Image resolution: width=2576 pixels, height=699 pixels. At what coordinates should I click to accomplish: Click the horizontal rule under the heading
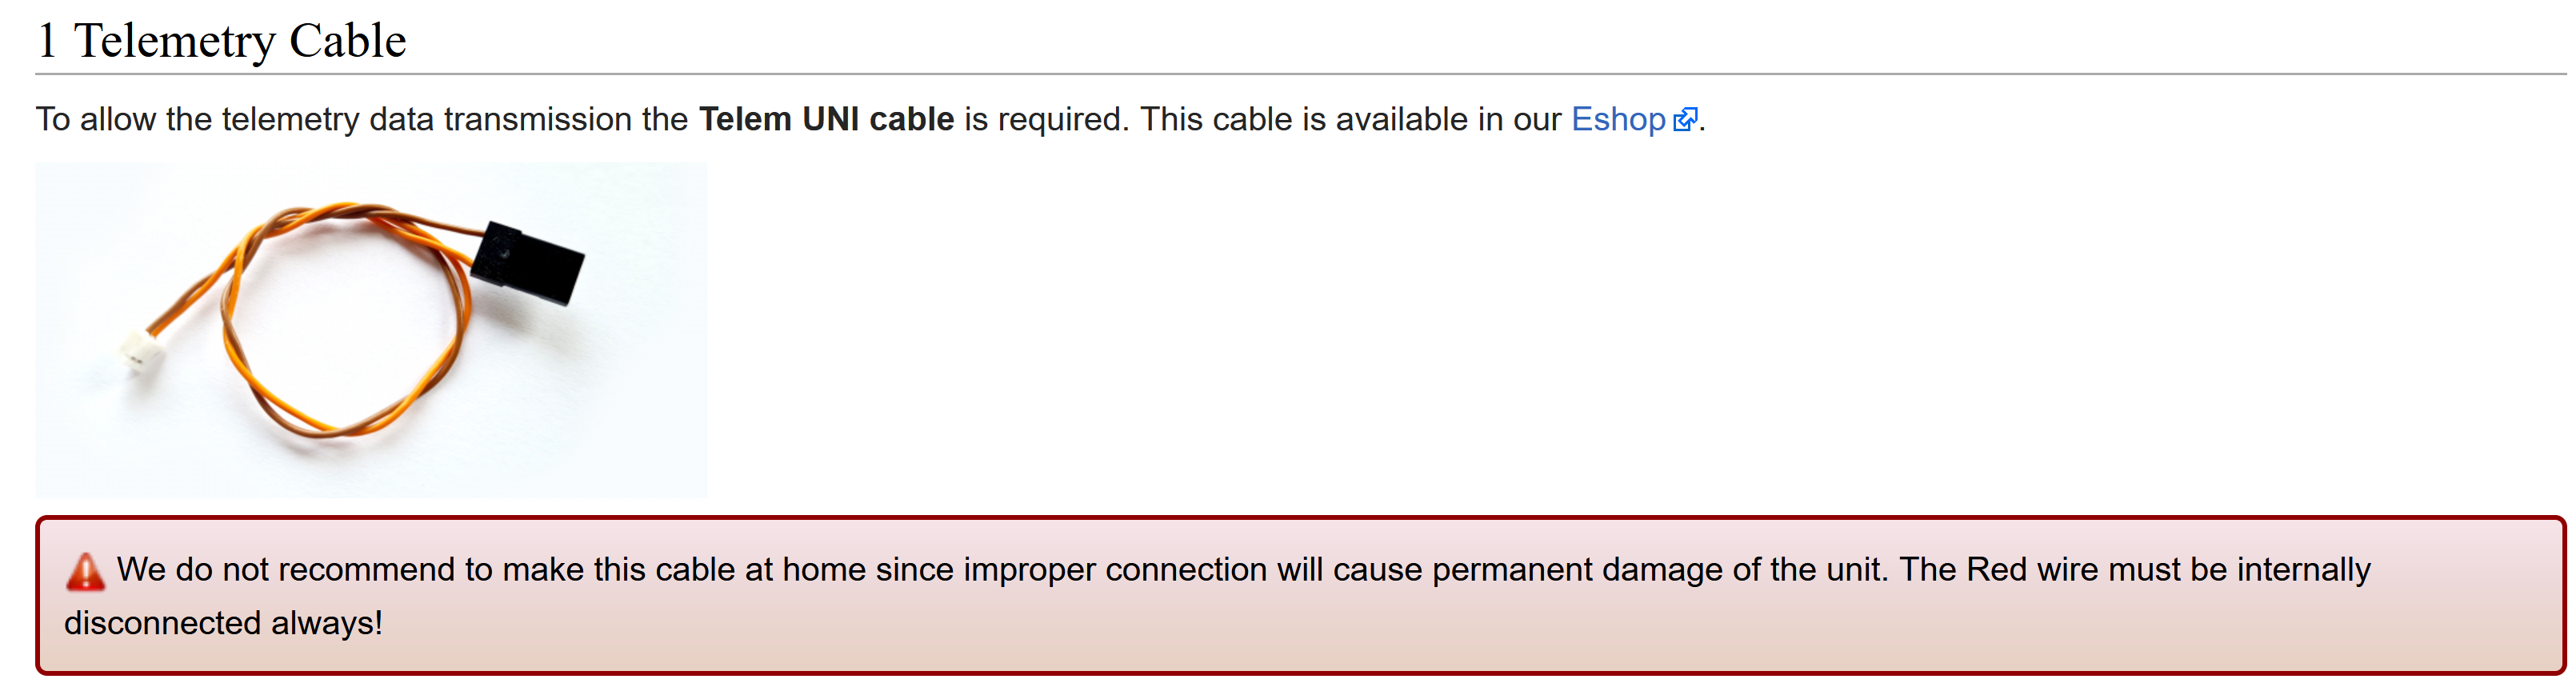click(x=1300, y=74)
